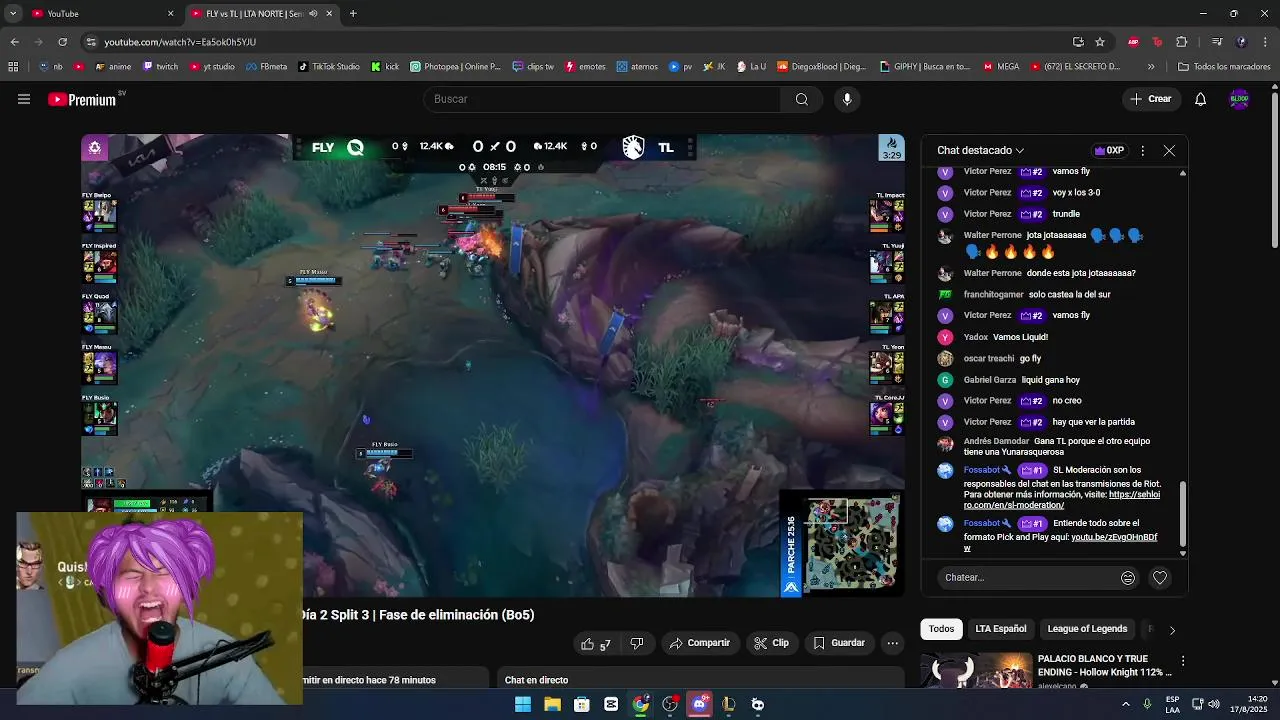
Task: Select the LTA Español filter chip
Action: (x=1001, y=629)
